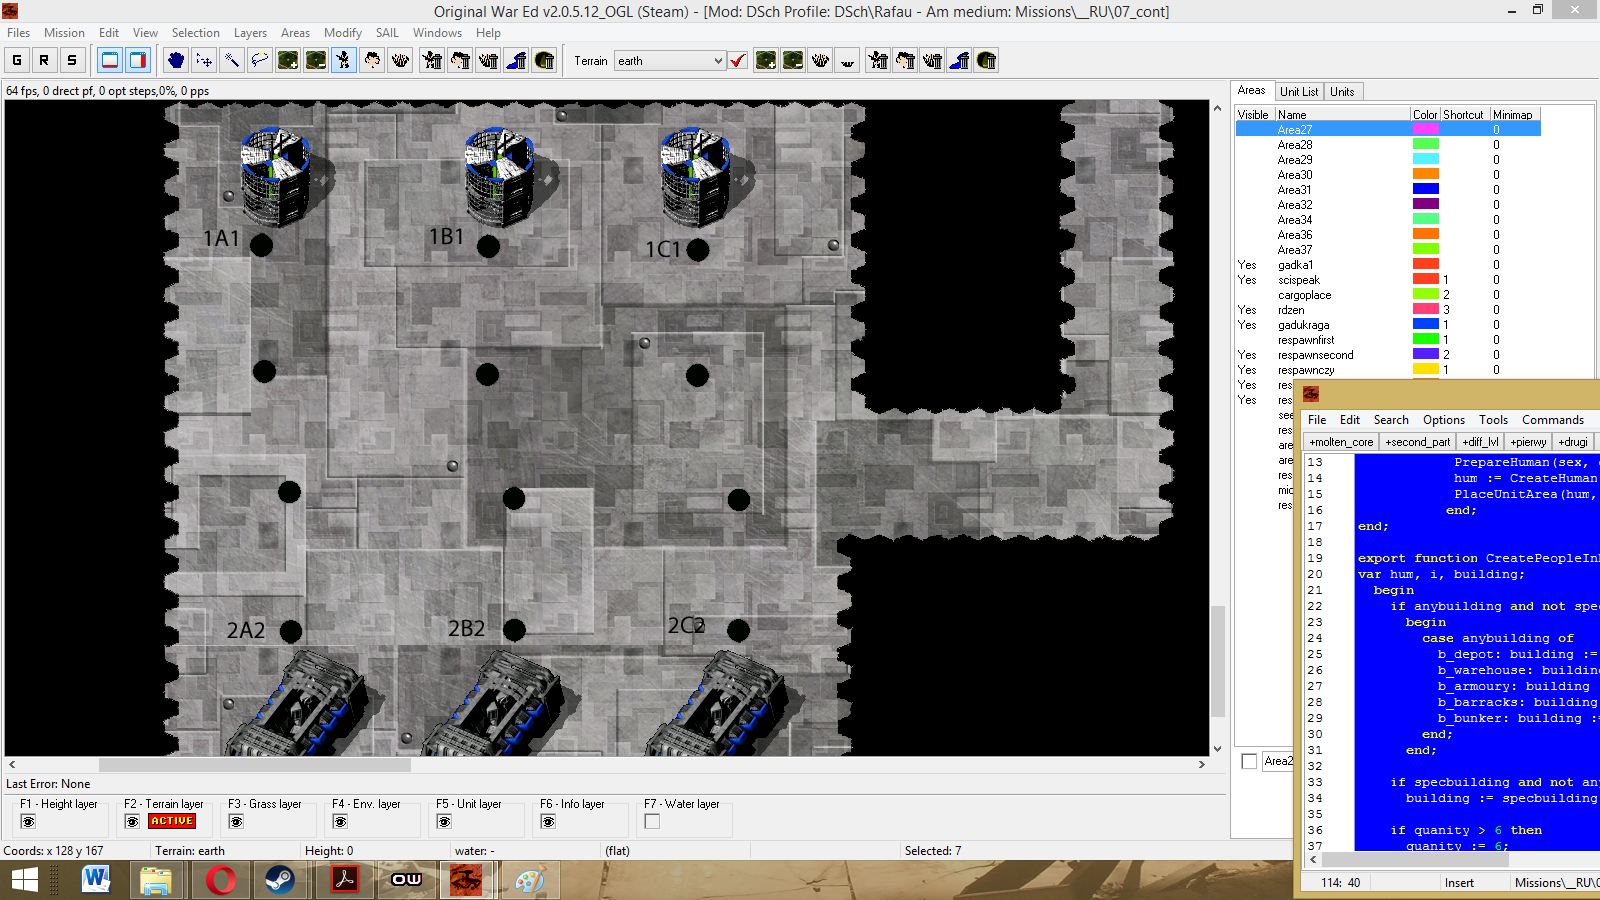Click magenta color swatch of Area27

pos(1426,130)
